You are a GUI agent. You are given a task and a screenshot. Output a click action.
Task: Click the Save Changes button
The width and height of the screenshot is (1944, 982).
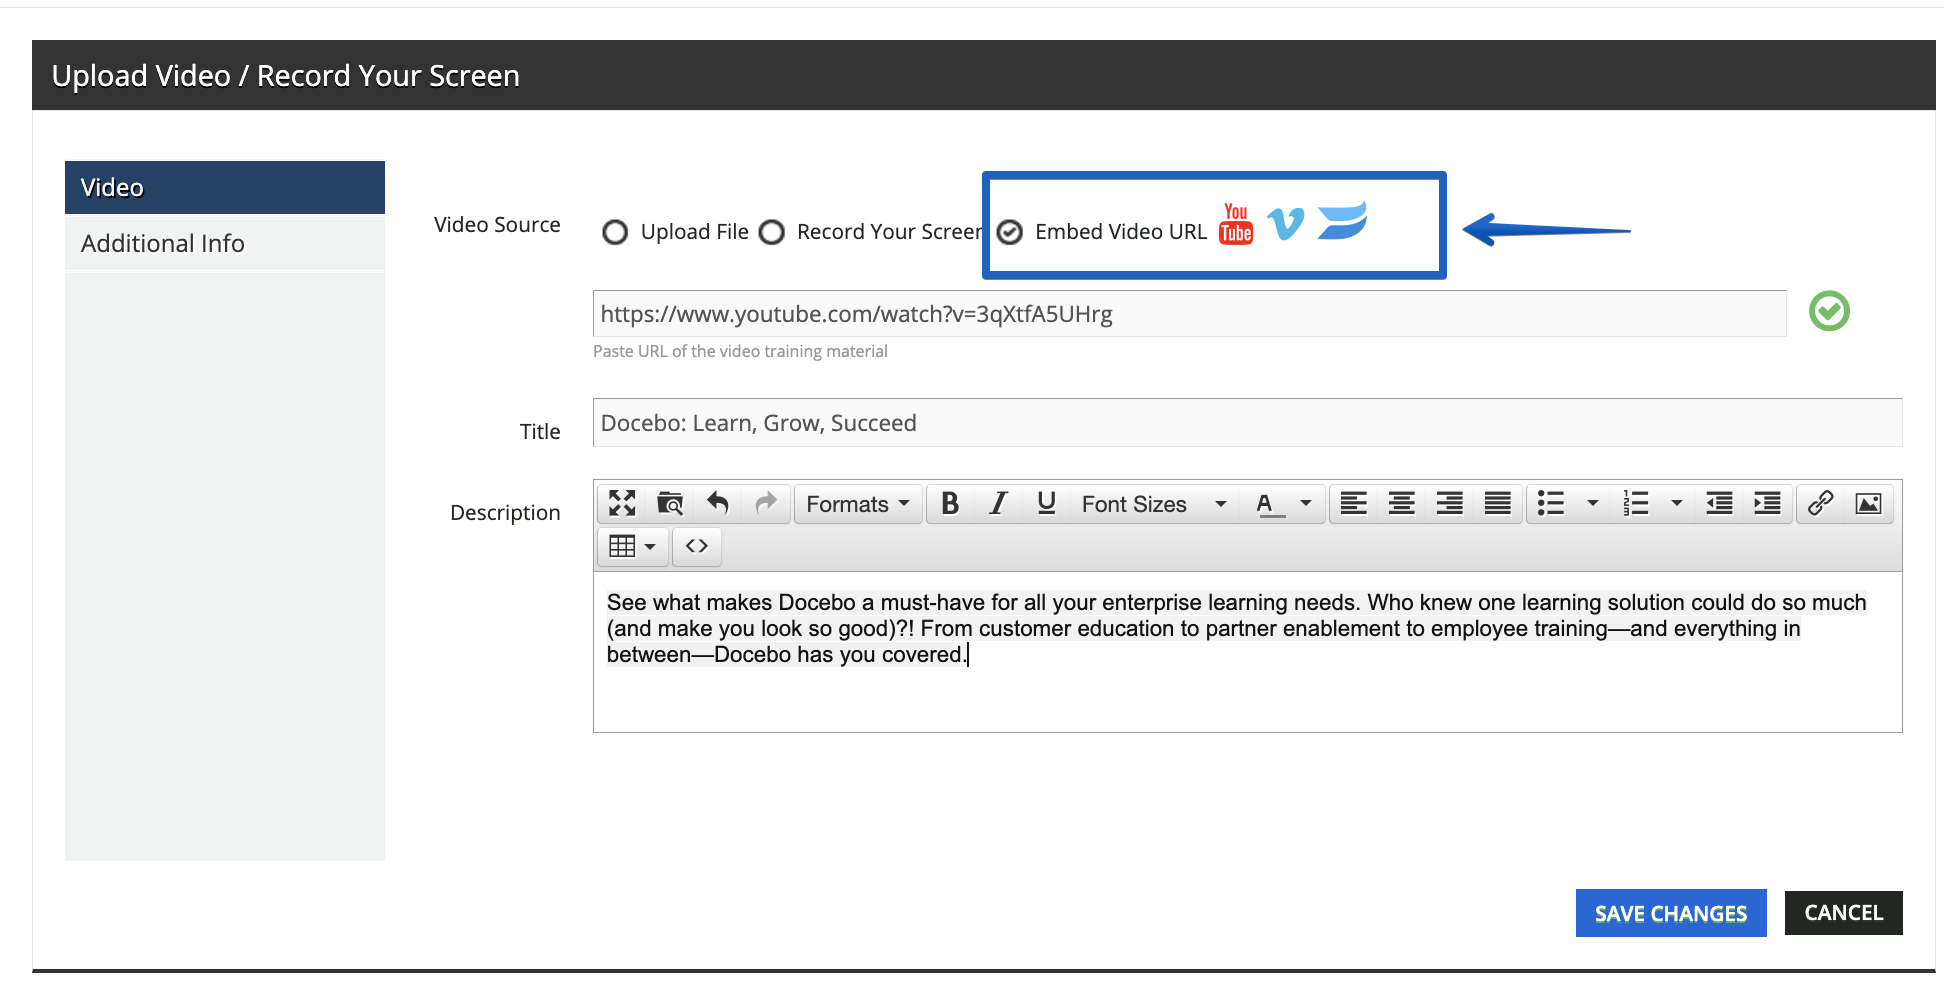tap(1670, 913)
